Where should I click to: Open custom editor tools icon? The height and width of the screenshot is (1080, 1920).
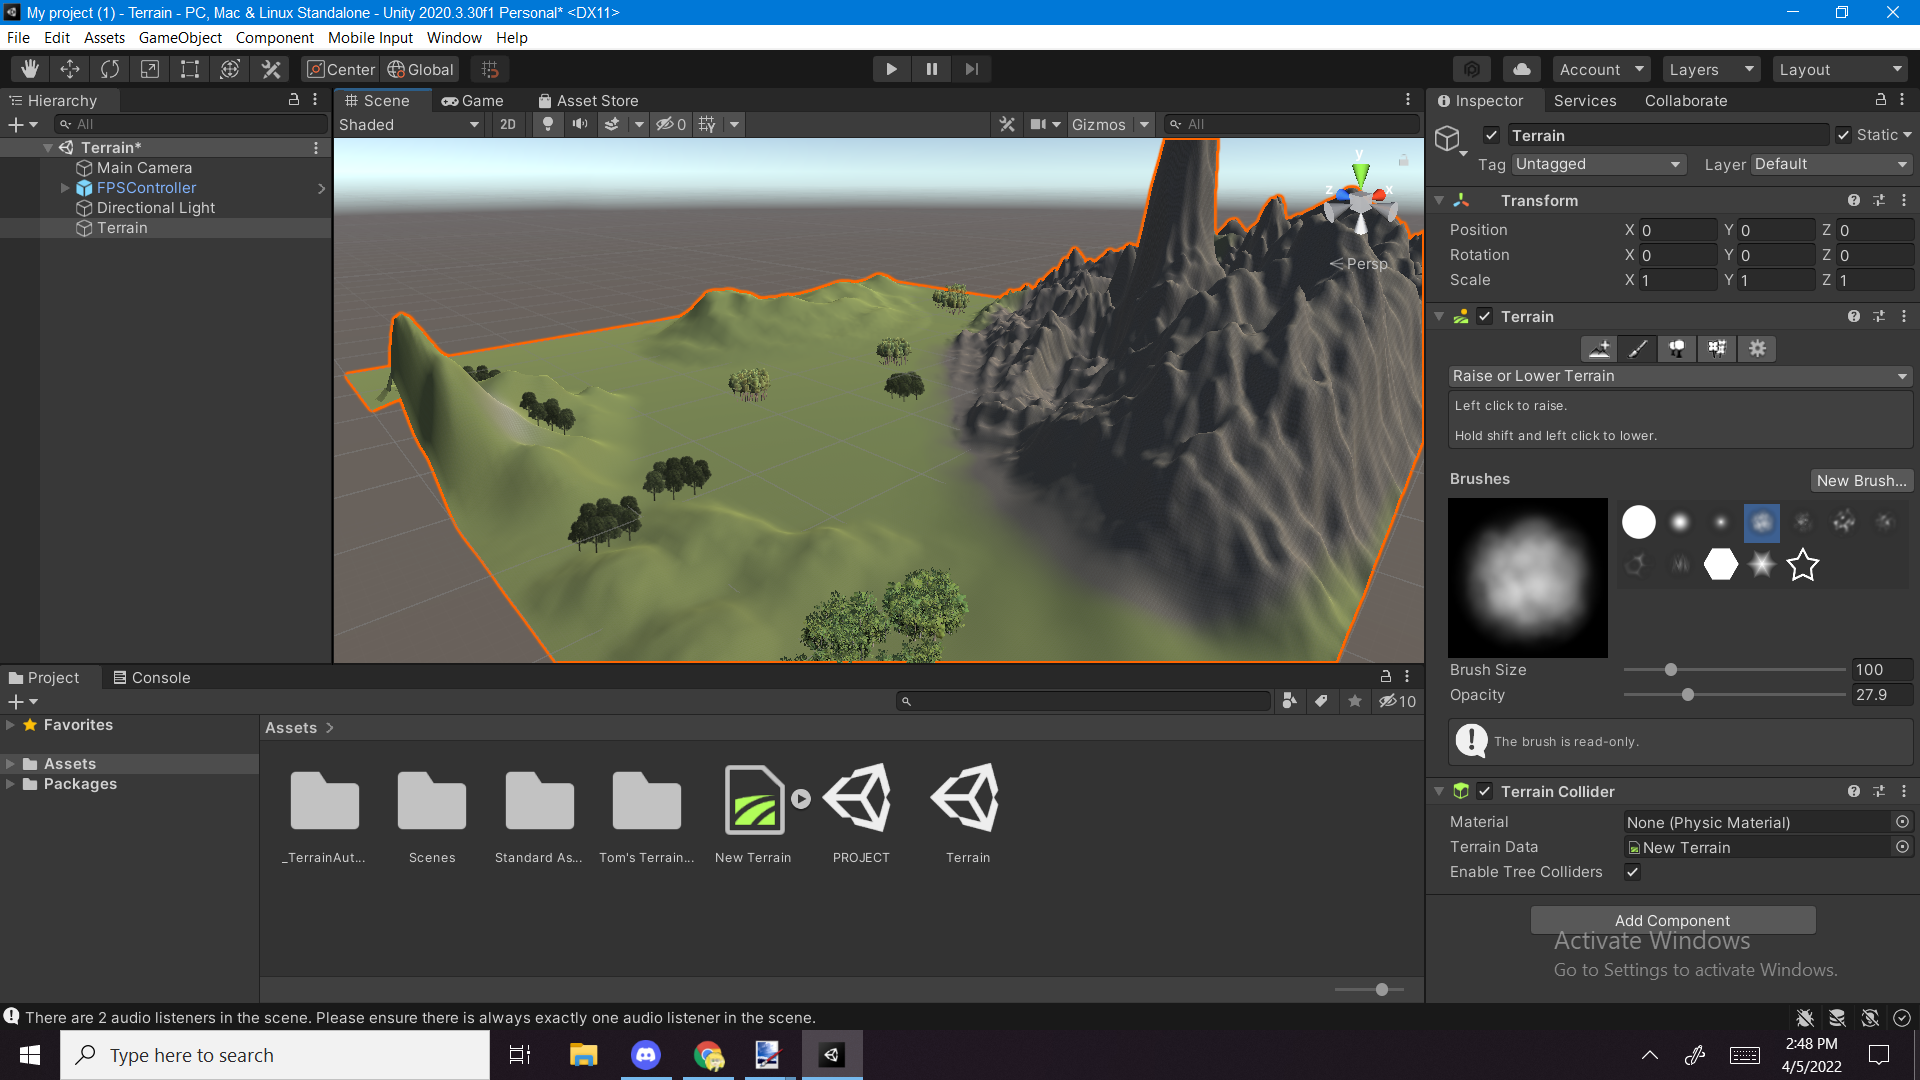click(271, 69)
